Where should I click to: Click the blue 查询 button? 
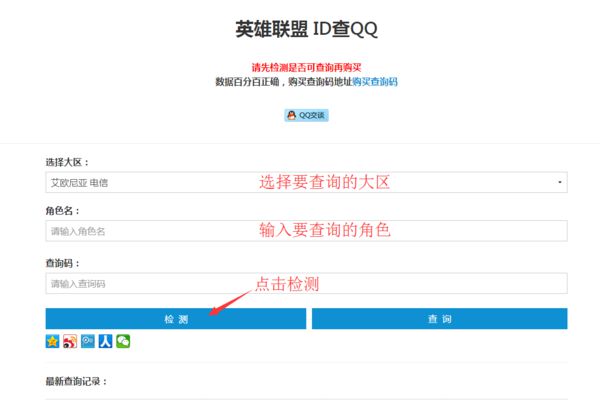pos(440,318)
